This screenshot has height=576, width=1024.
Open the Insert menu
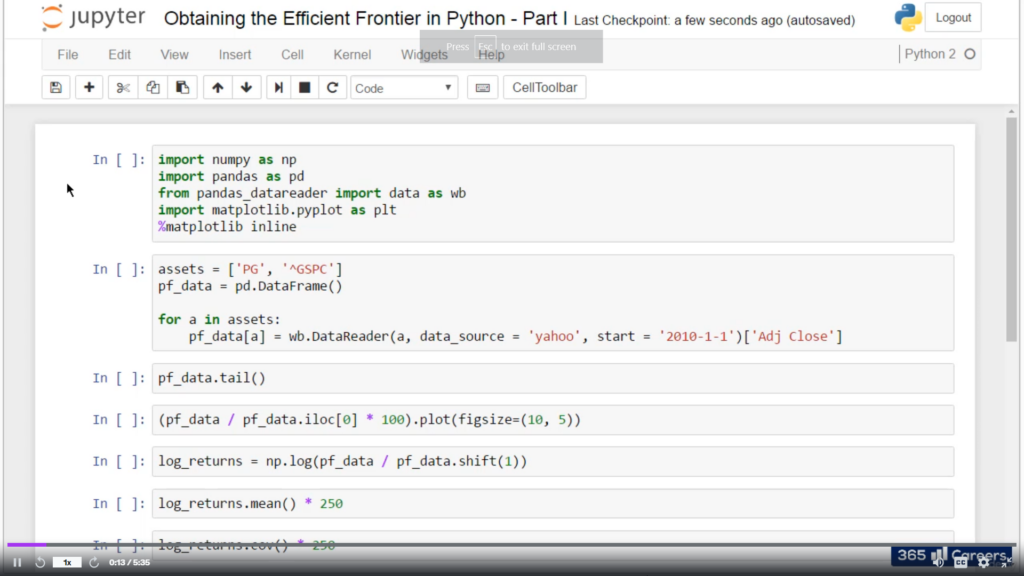[235, 55]
